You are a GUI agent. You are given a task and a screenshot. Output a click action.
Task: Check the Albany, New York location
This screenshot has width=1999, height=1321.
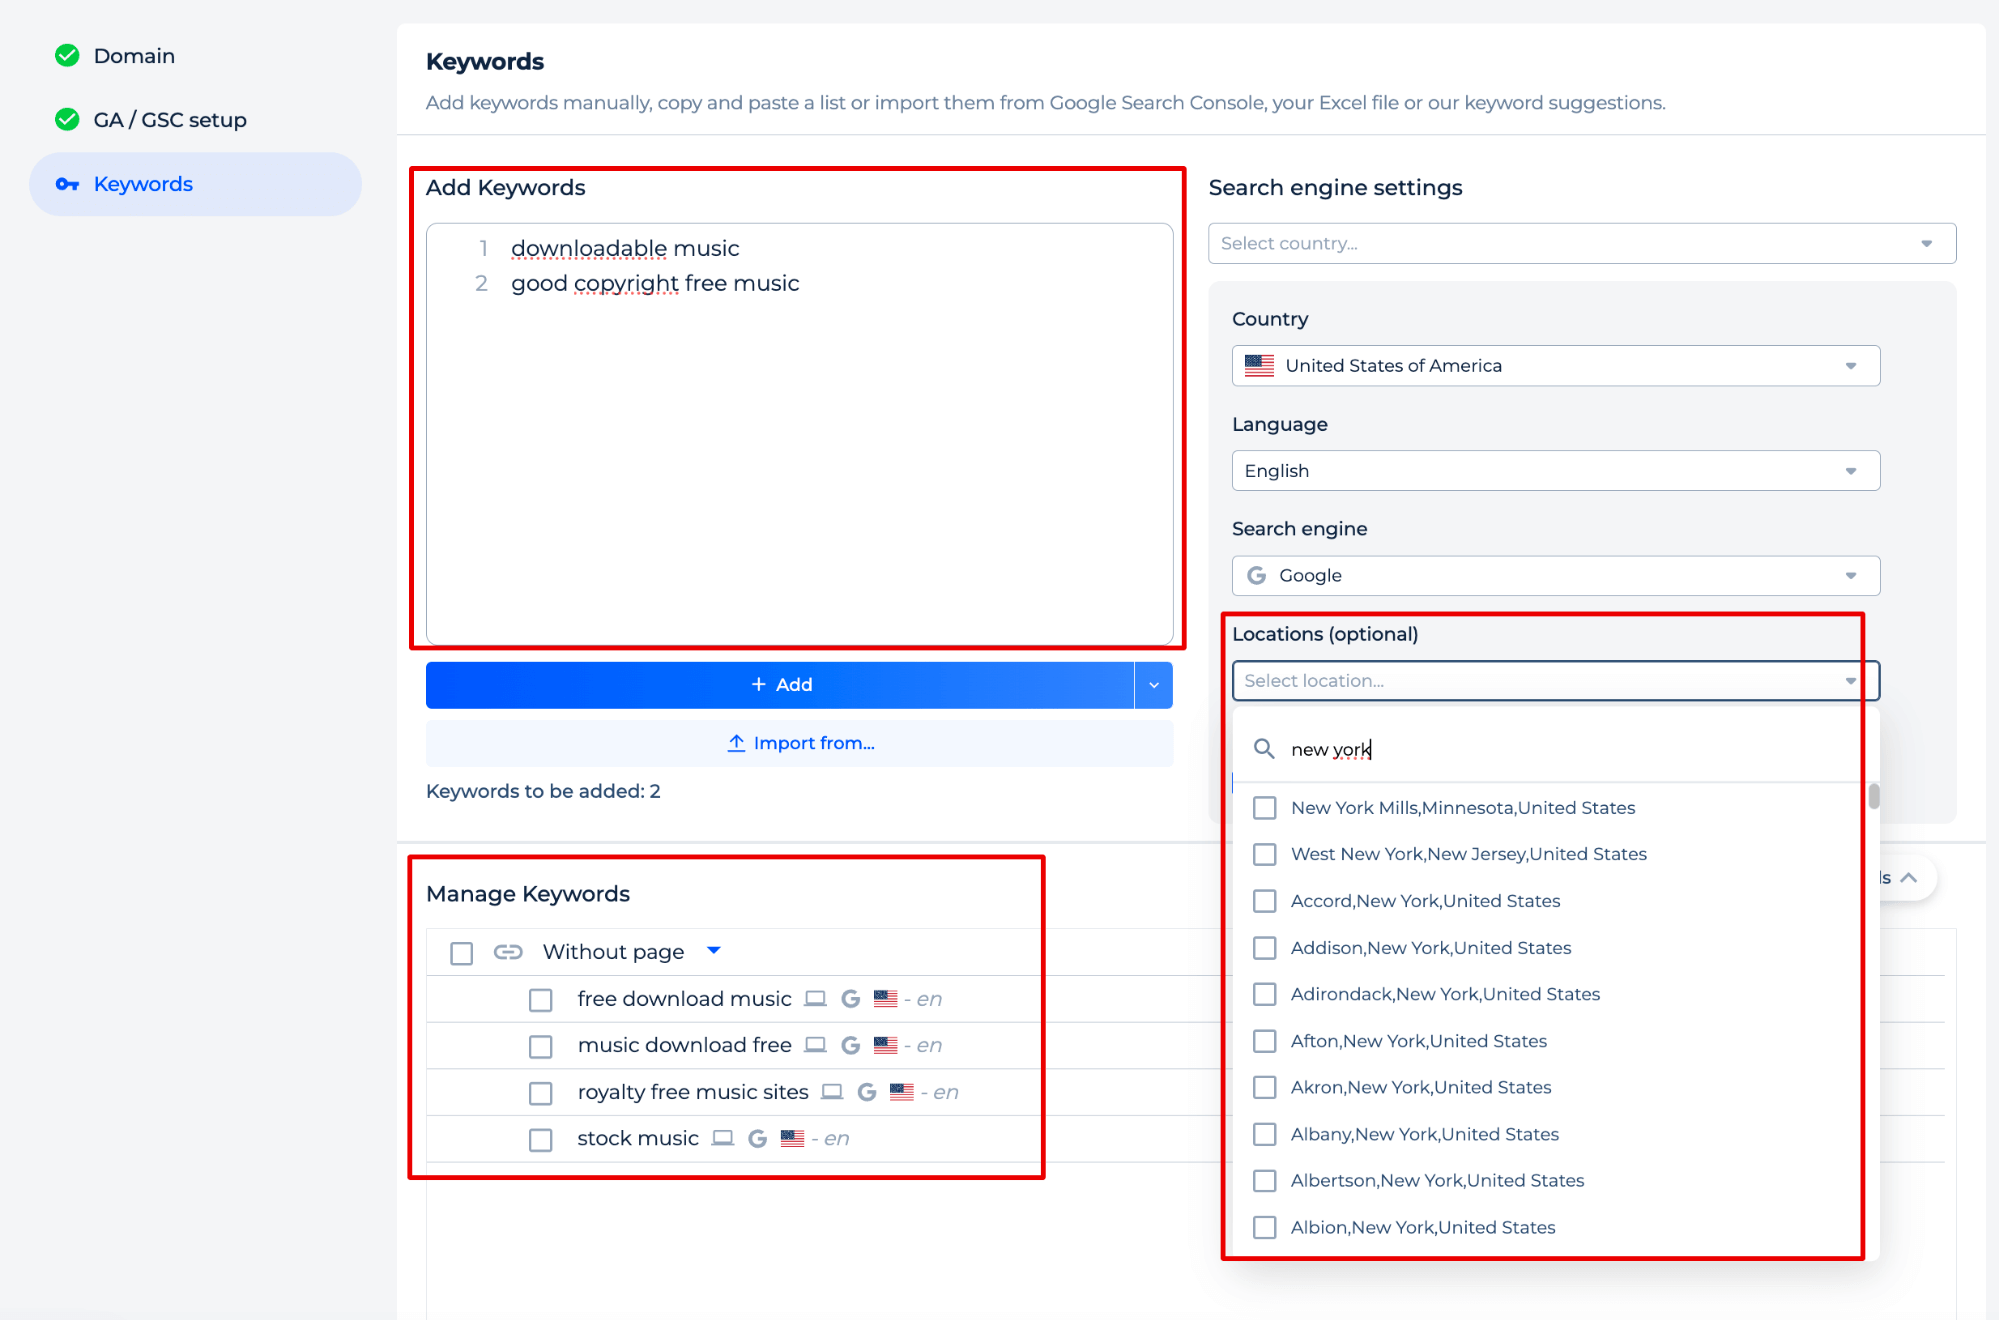pyautogui.click(x=1265, y=1134)
